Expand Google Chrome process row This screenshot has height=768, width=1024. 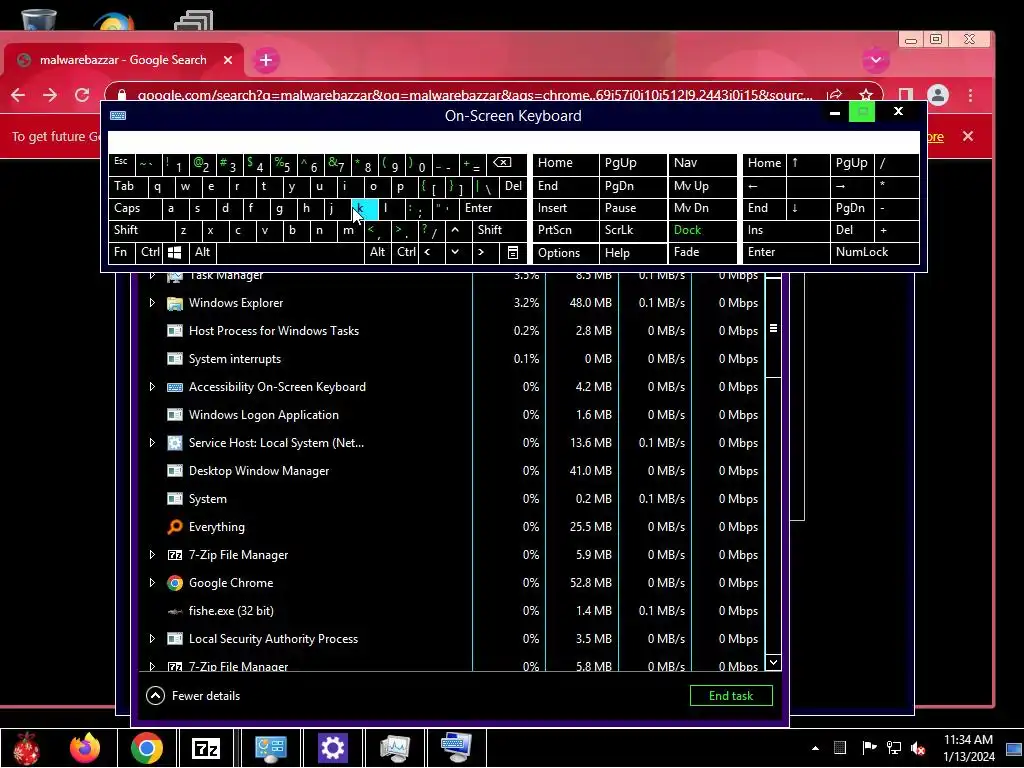(x=152, y=583)
